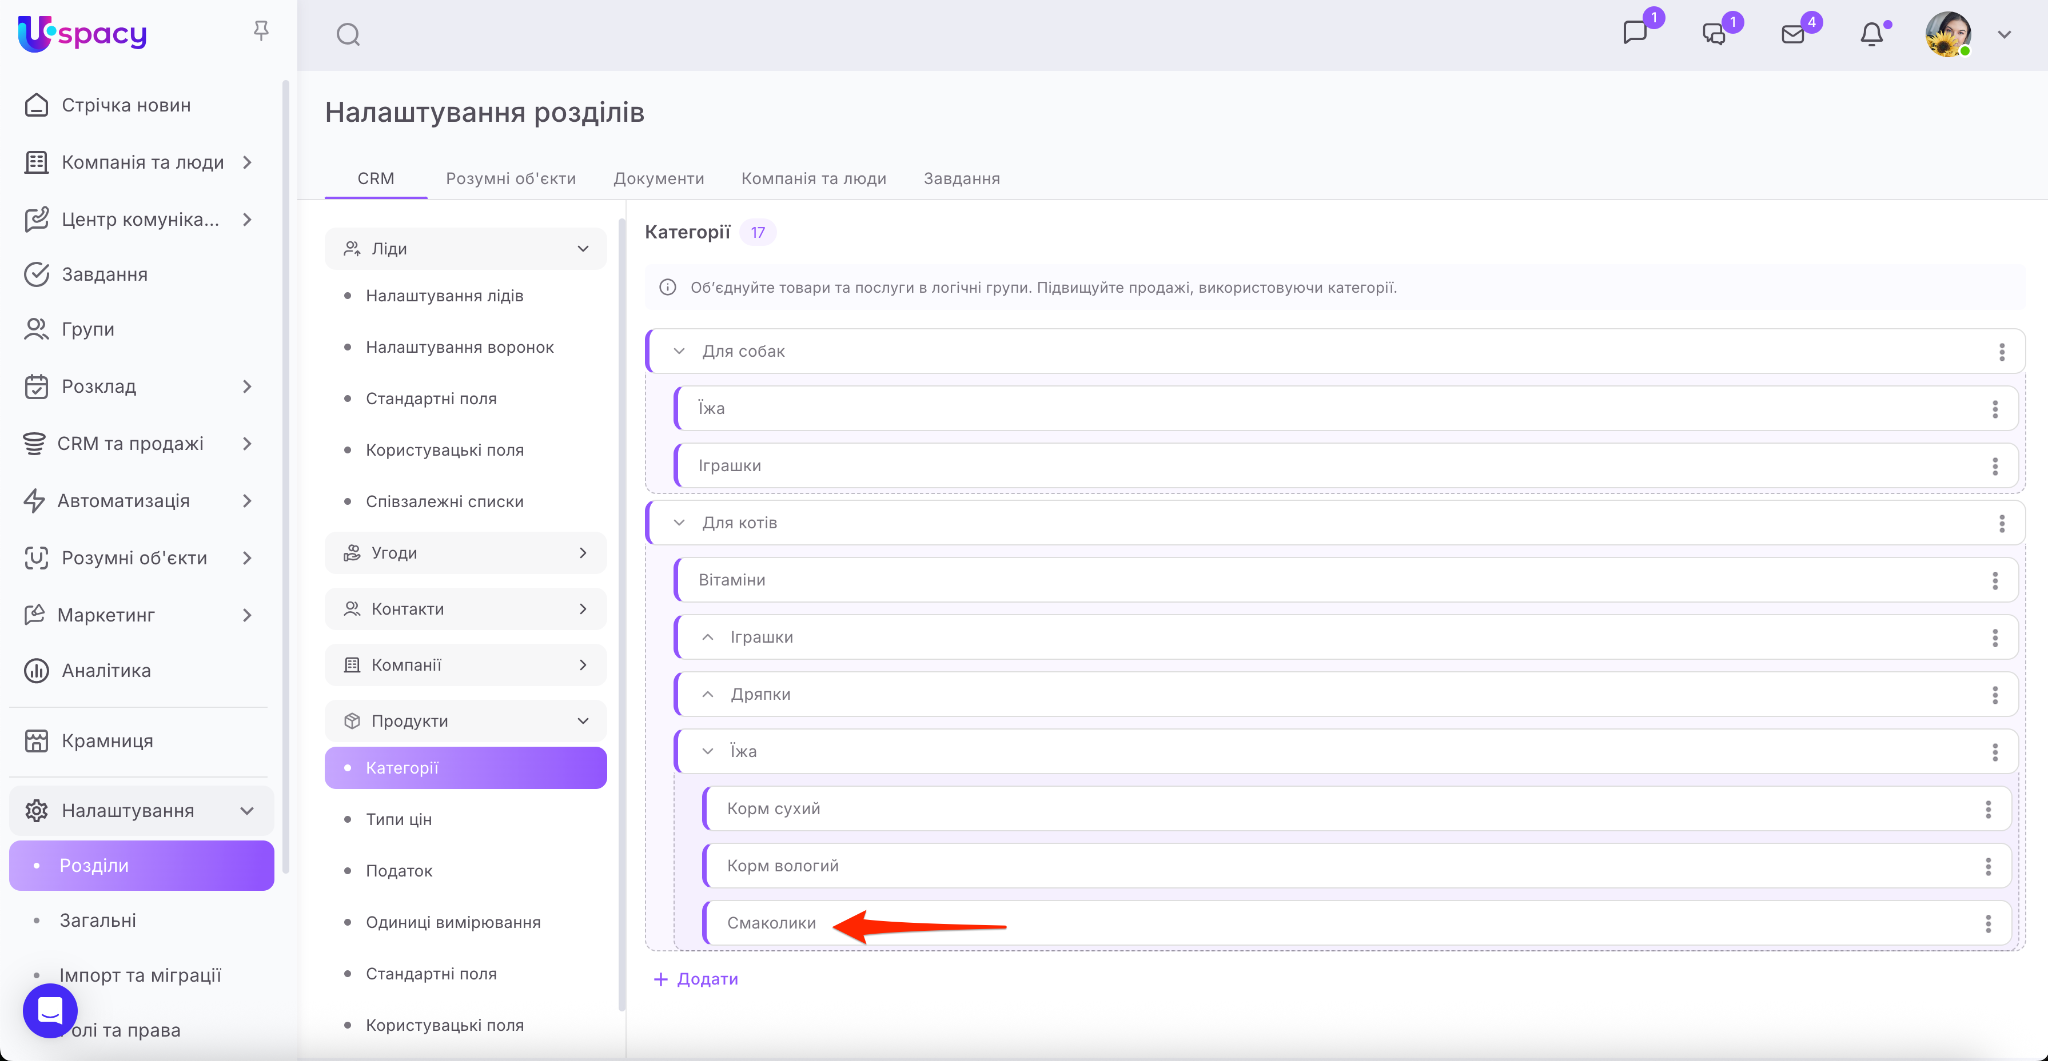Open the user profile dropdown arrow
2048x1061 pixels.
(2004, 35)
